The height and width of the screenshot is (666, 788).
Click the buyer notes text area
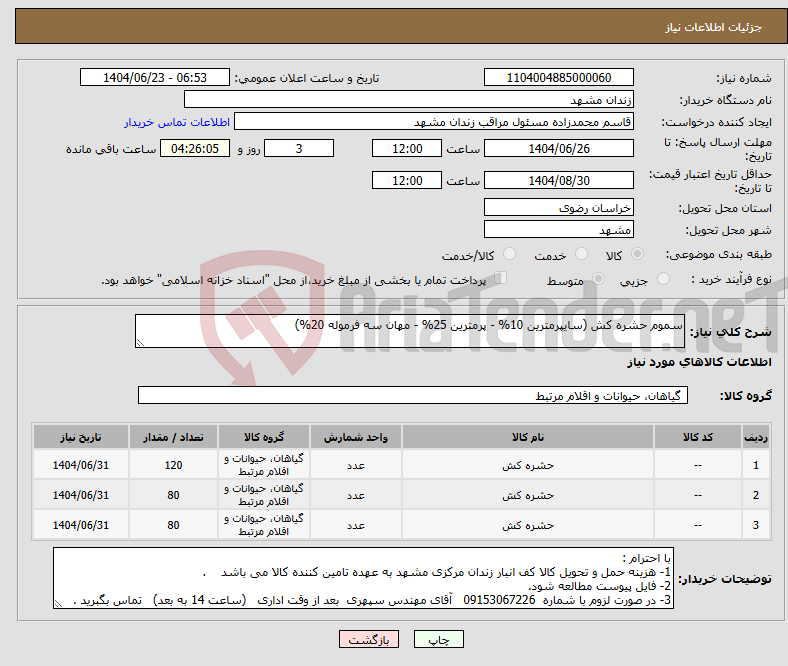tap(363, 578)
